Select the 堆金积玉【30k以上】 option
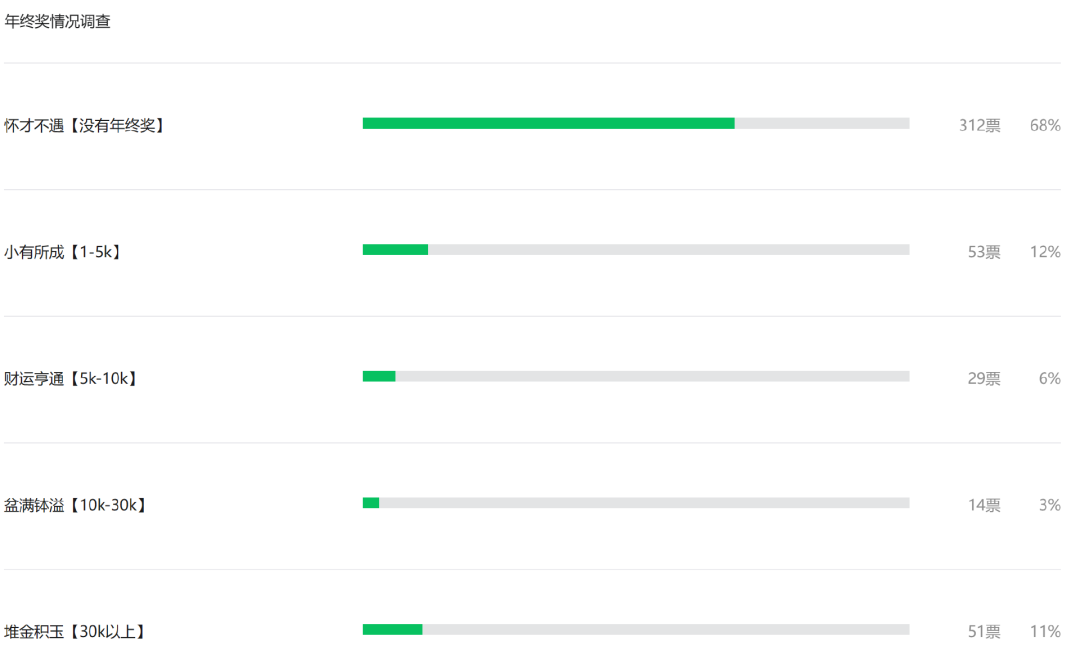Viewport: 1080px width, 659px height. pos(75,631)
